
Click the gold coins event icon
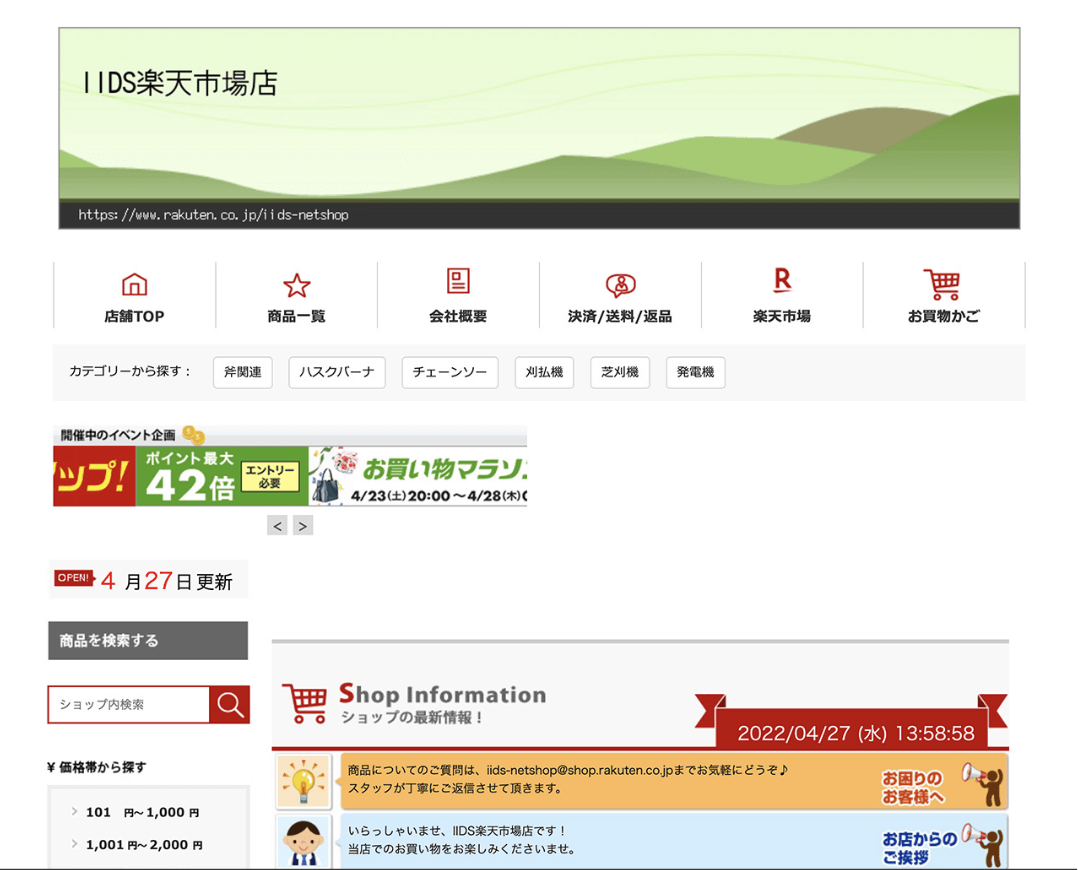click(x=194, y=435)
